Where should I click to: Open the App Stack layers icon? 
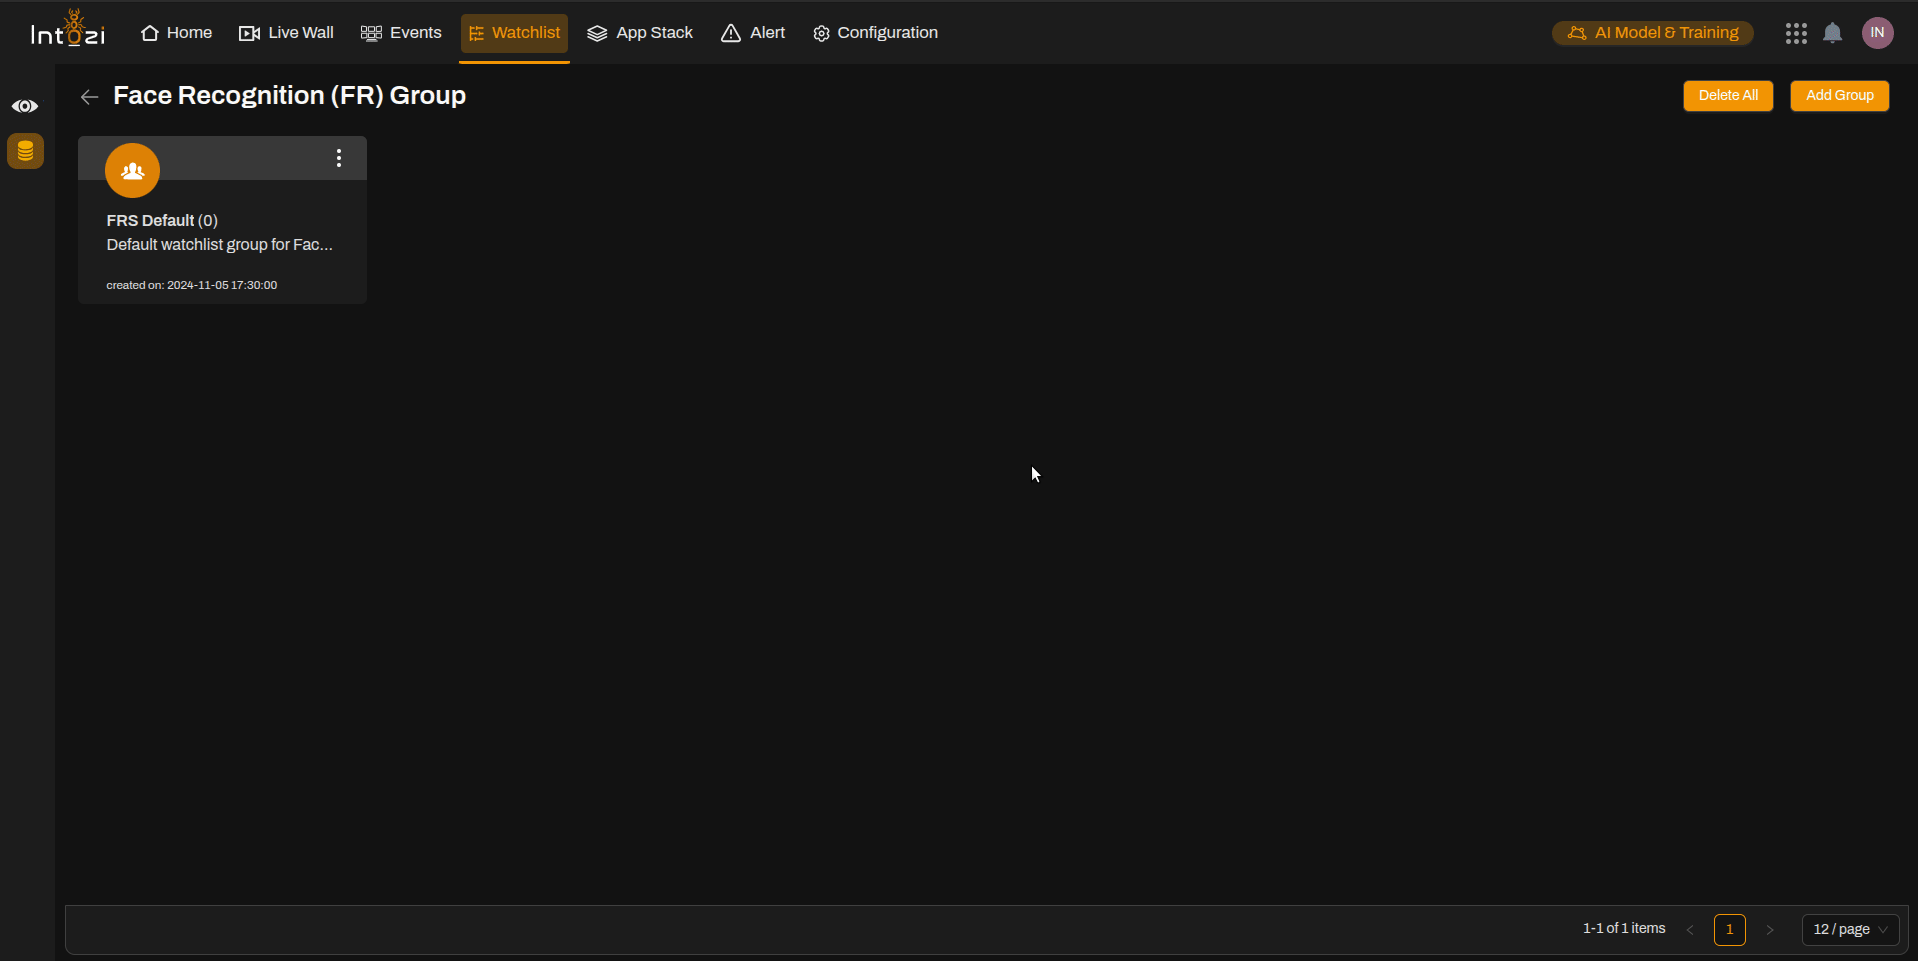tap(597, 32)
